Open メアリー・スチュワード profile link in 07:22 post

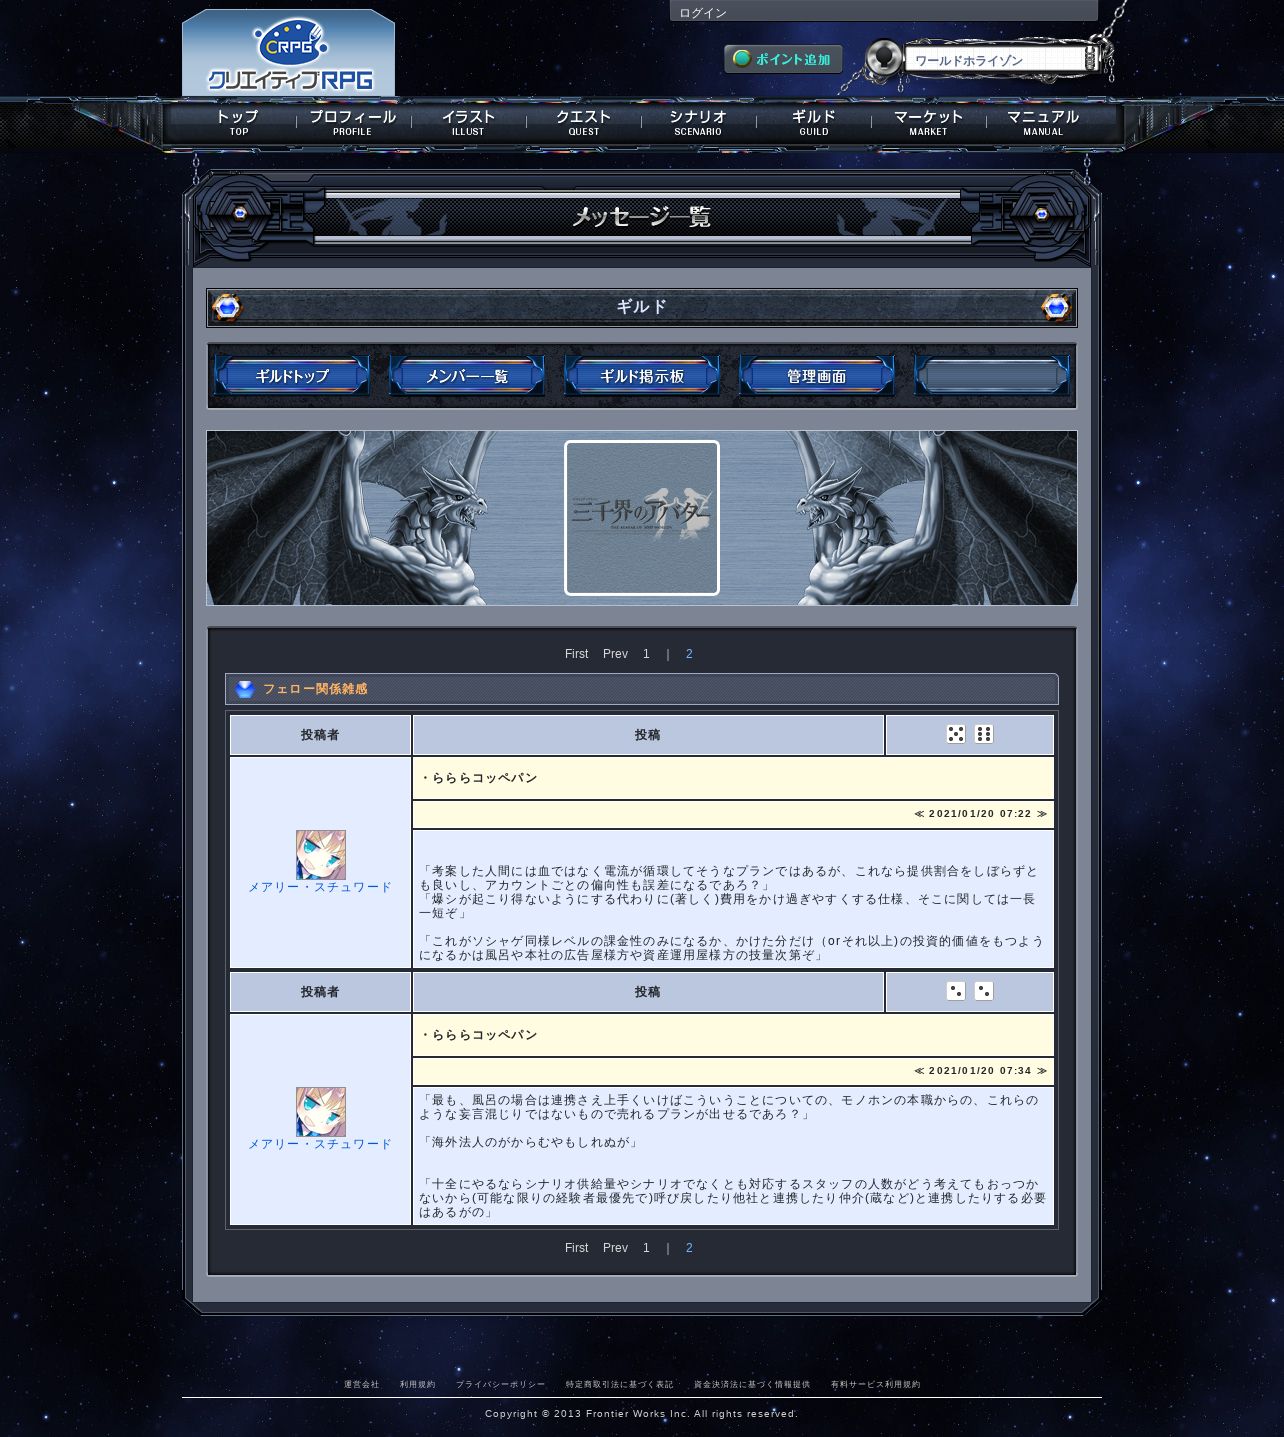[320, 887]
